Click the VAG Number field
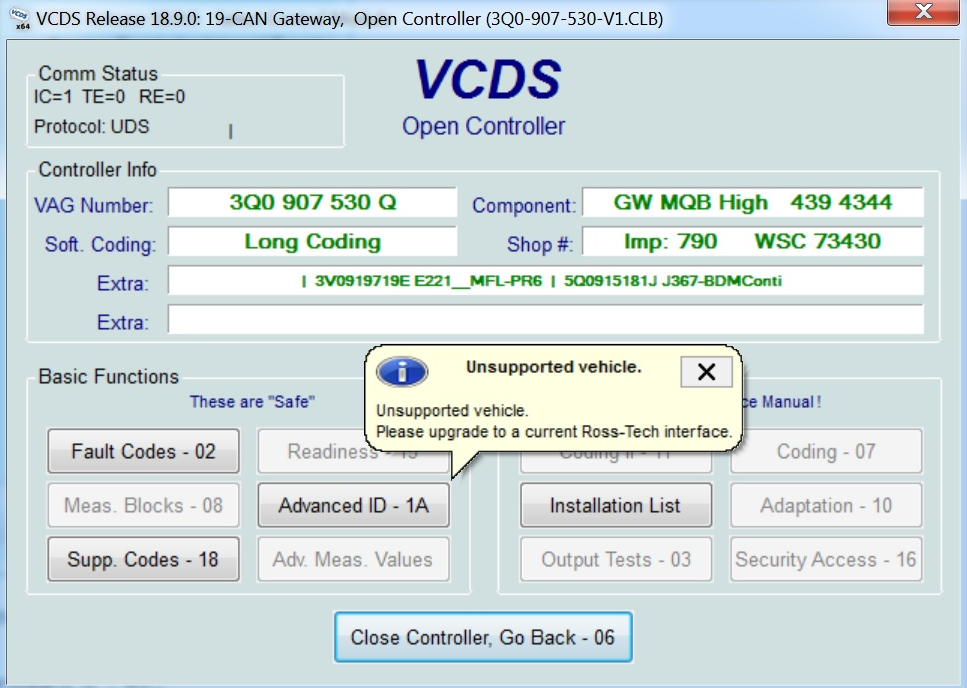Image resolution: width=967 pixels, height=688 pixels. 312,202
